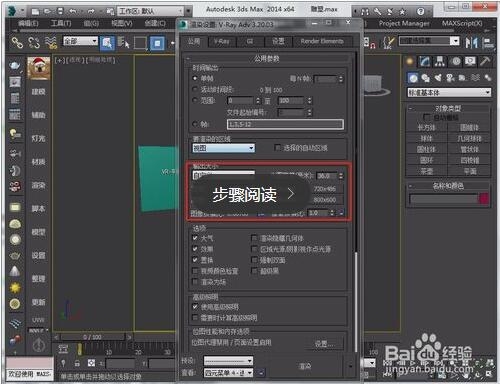The width and height of the screenshot is (500, 384).
Task: Open the 视图 area-to-render dropdown
Action: point(224,148)
